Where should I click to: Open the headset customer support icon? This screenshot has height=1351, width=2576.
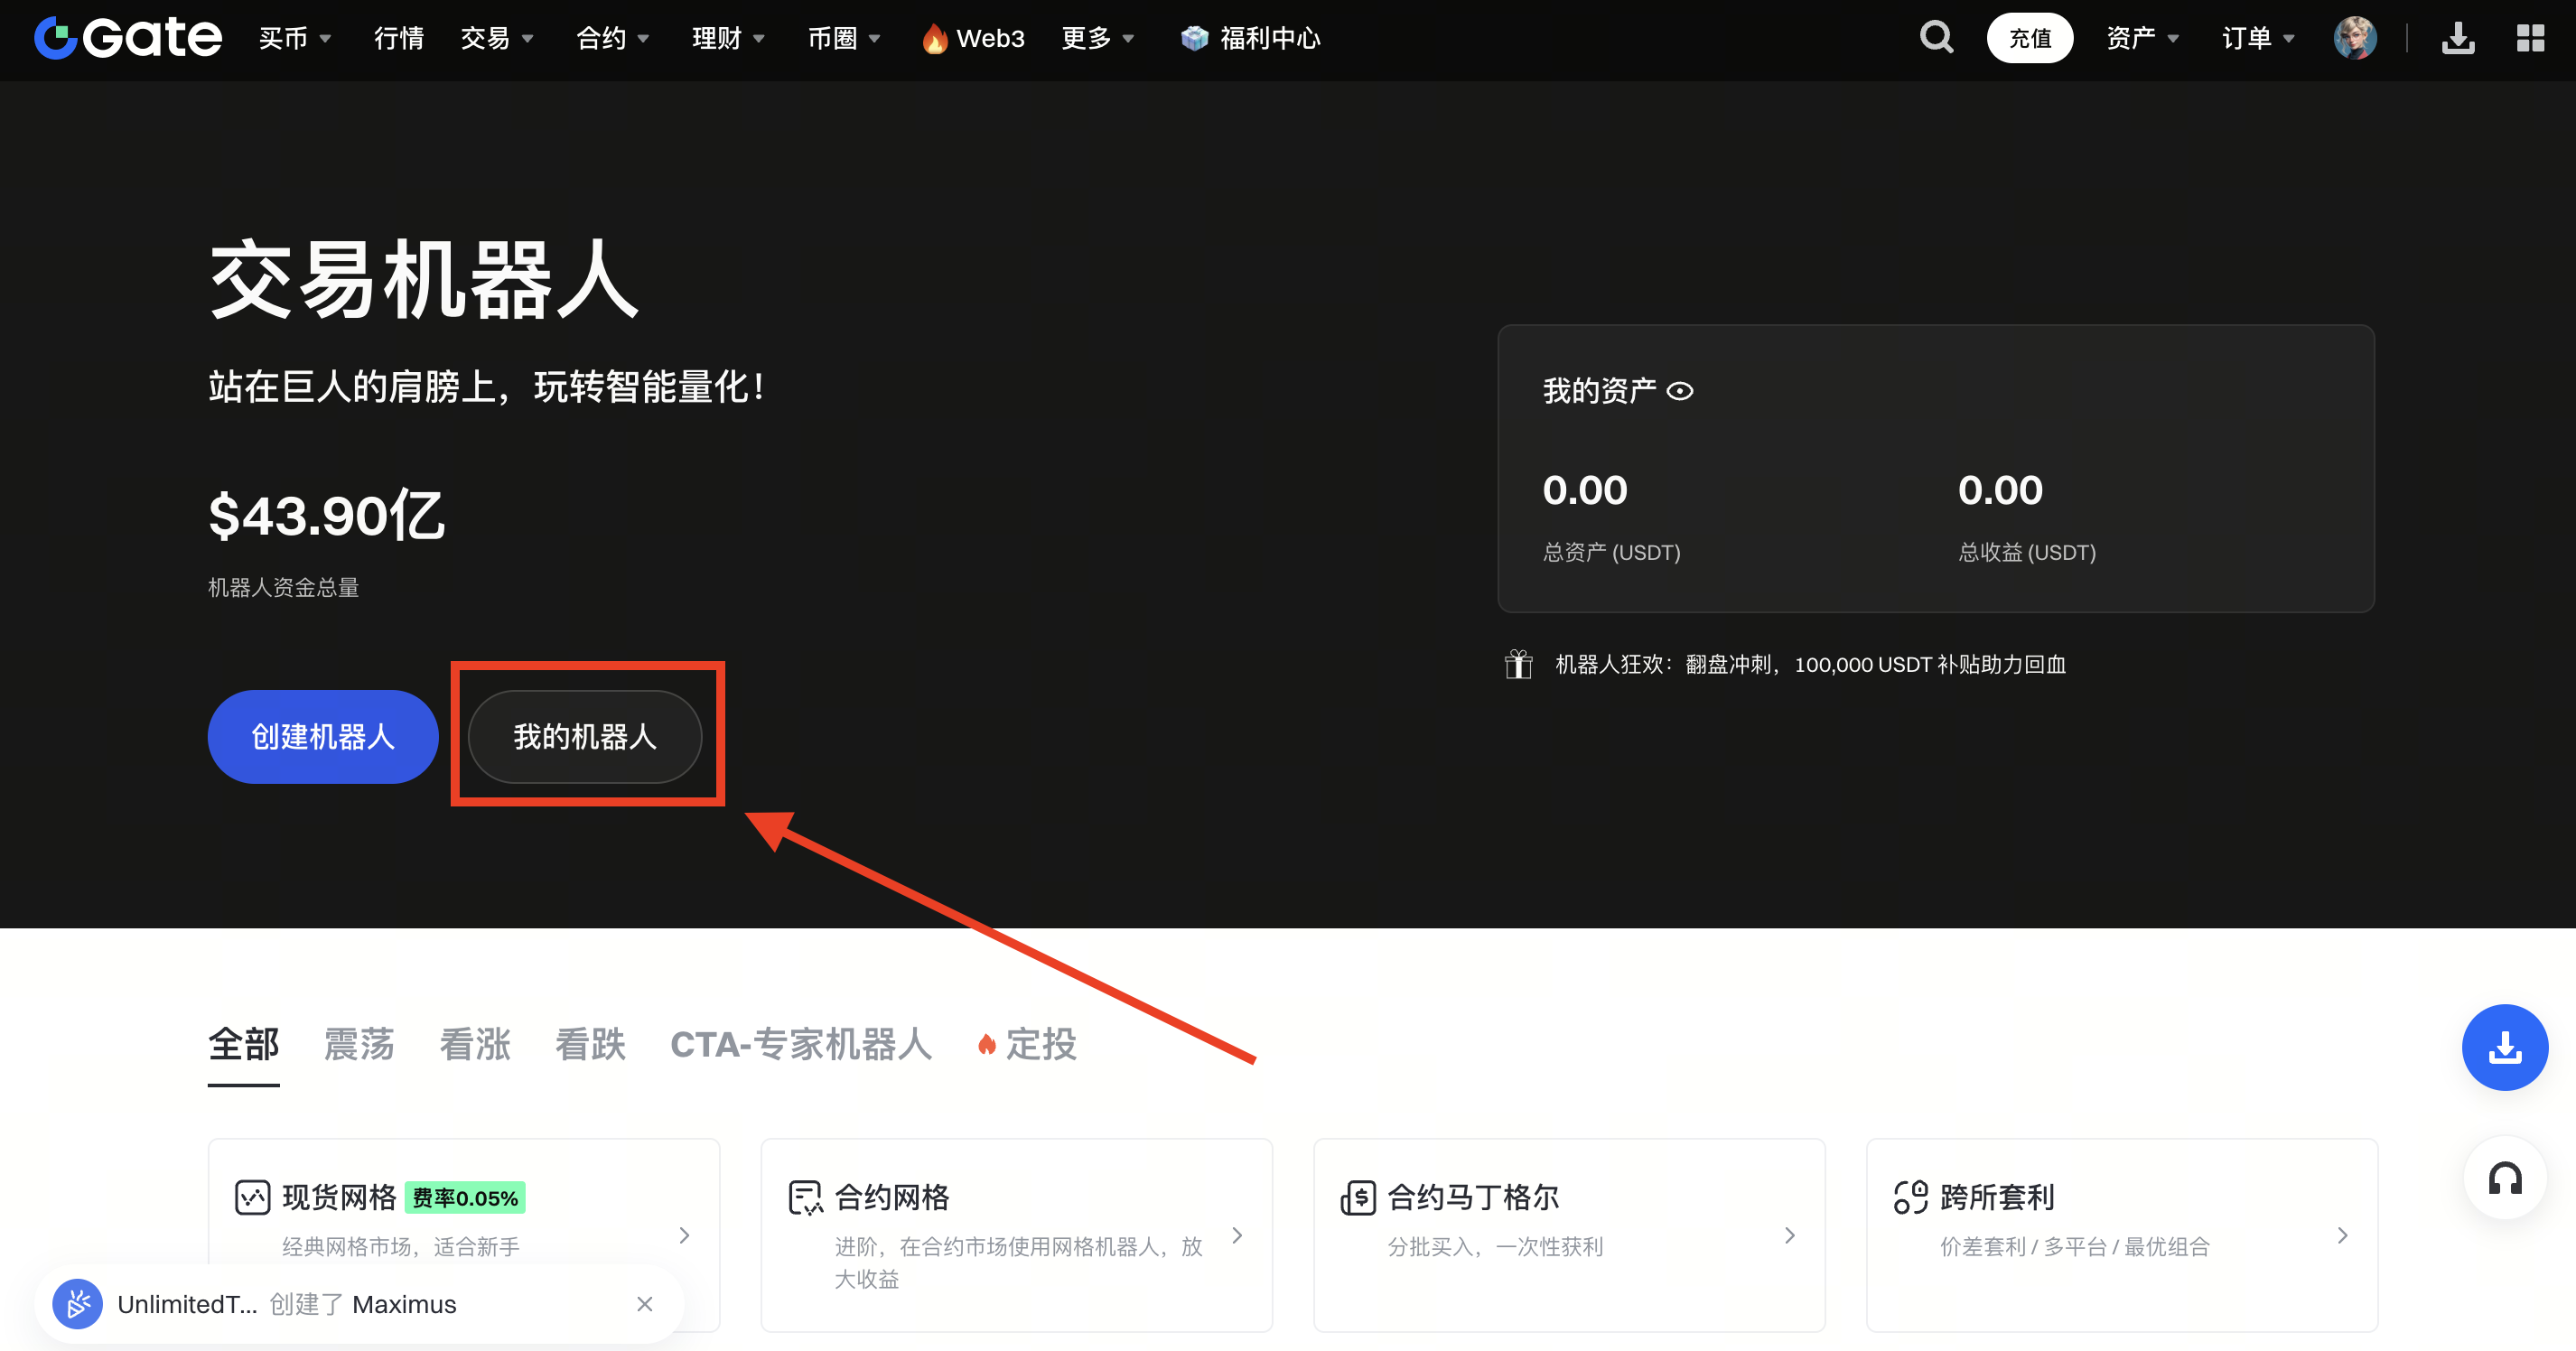pyautogui.click(x=2504, y=1179)
